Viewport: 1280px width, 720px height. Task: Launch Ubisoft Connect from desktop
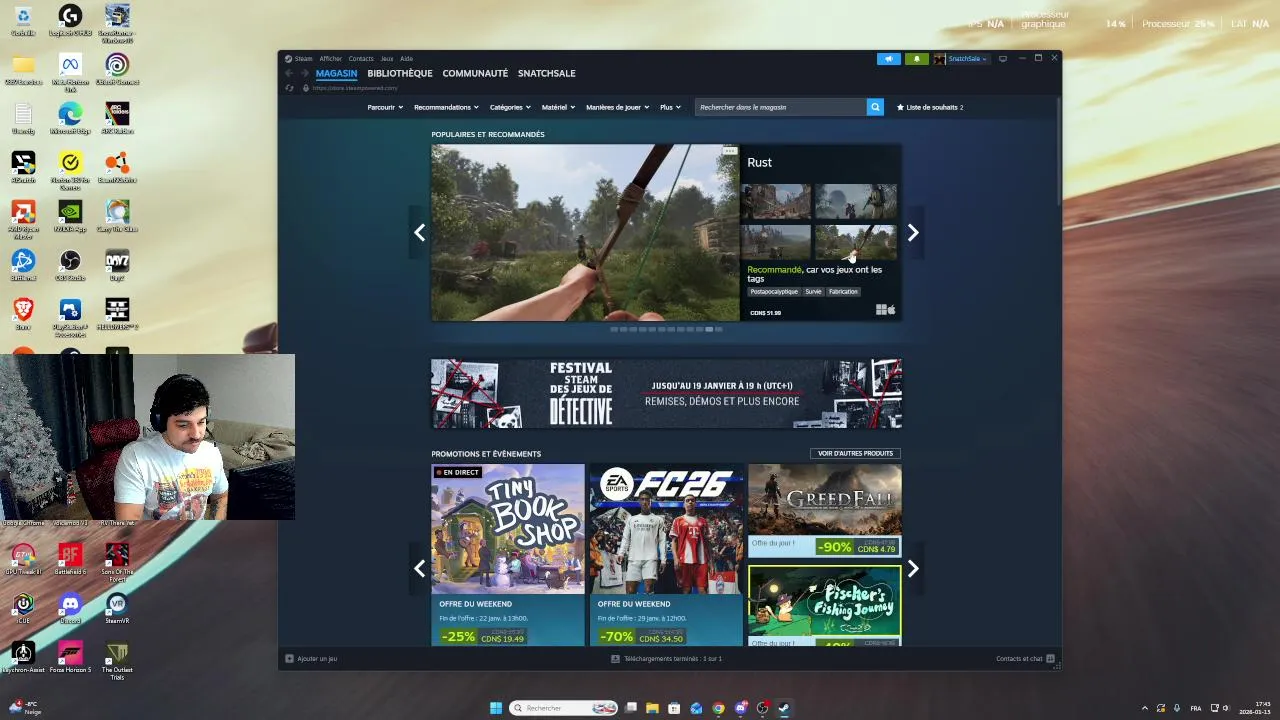(x=117, y=69)
